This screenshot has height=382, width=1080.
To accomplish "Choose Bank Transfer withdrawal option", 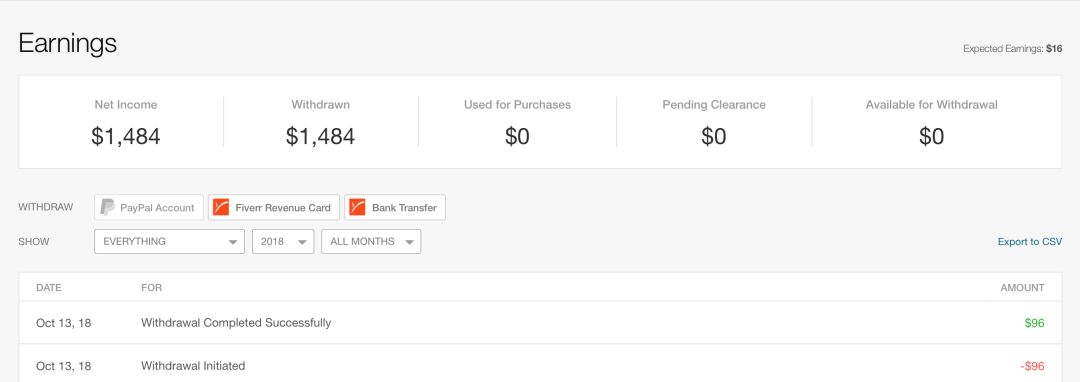I will click(395, 207).
